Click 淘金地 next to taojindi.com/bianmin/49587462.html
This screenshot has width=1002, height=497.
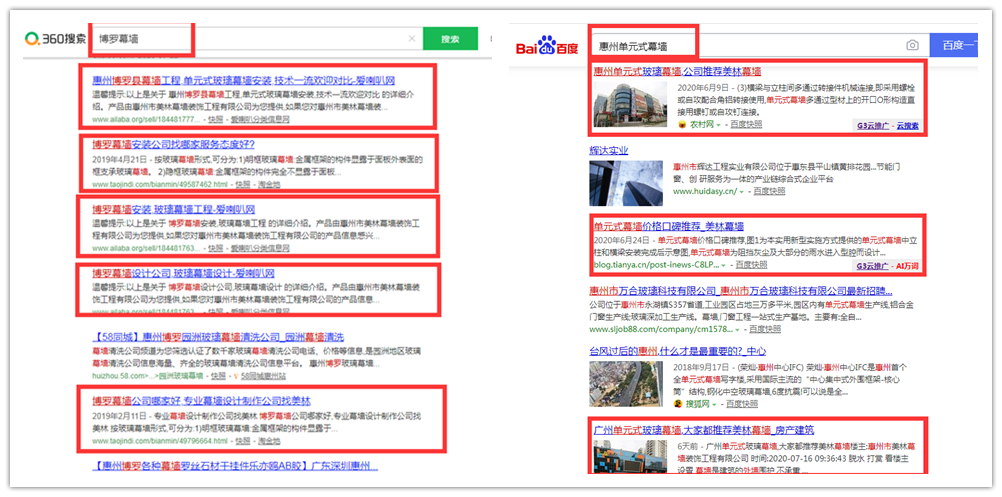pos(268,185)
